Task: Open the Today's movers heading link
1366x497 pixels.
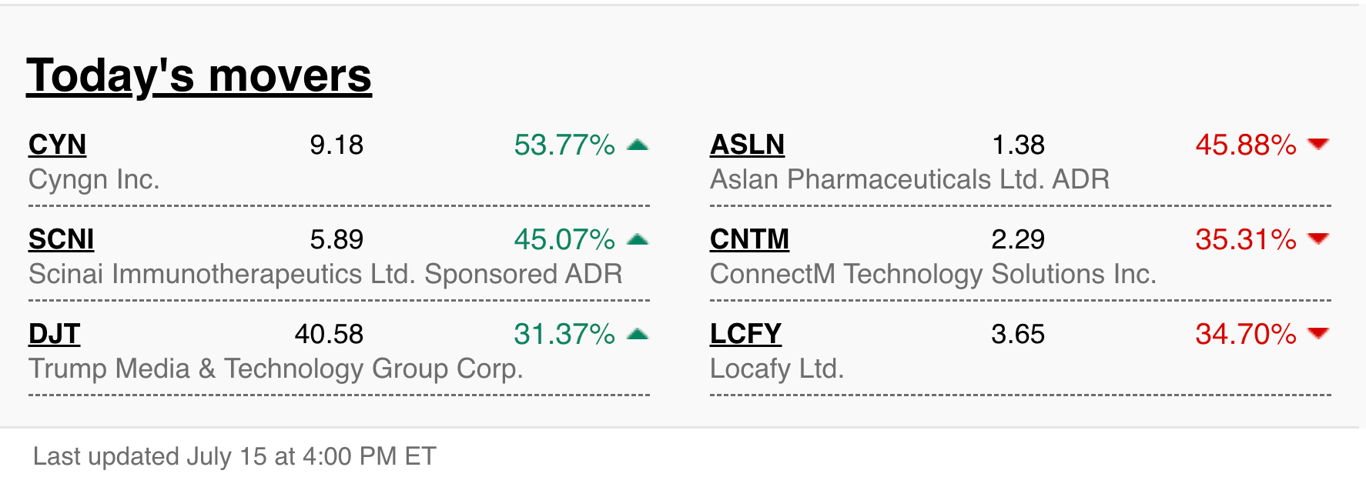Action: coord(199,76)
